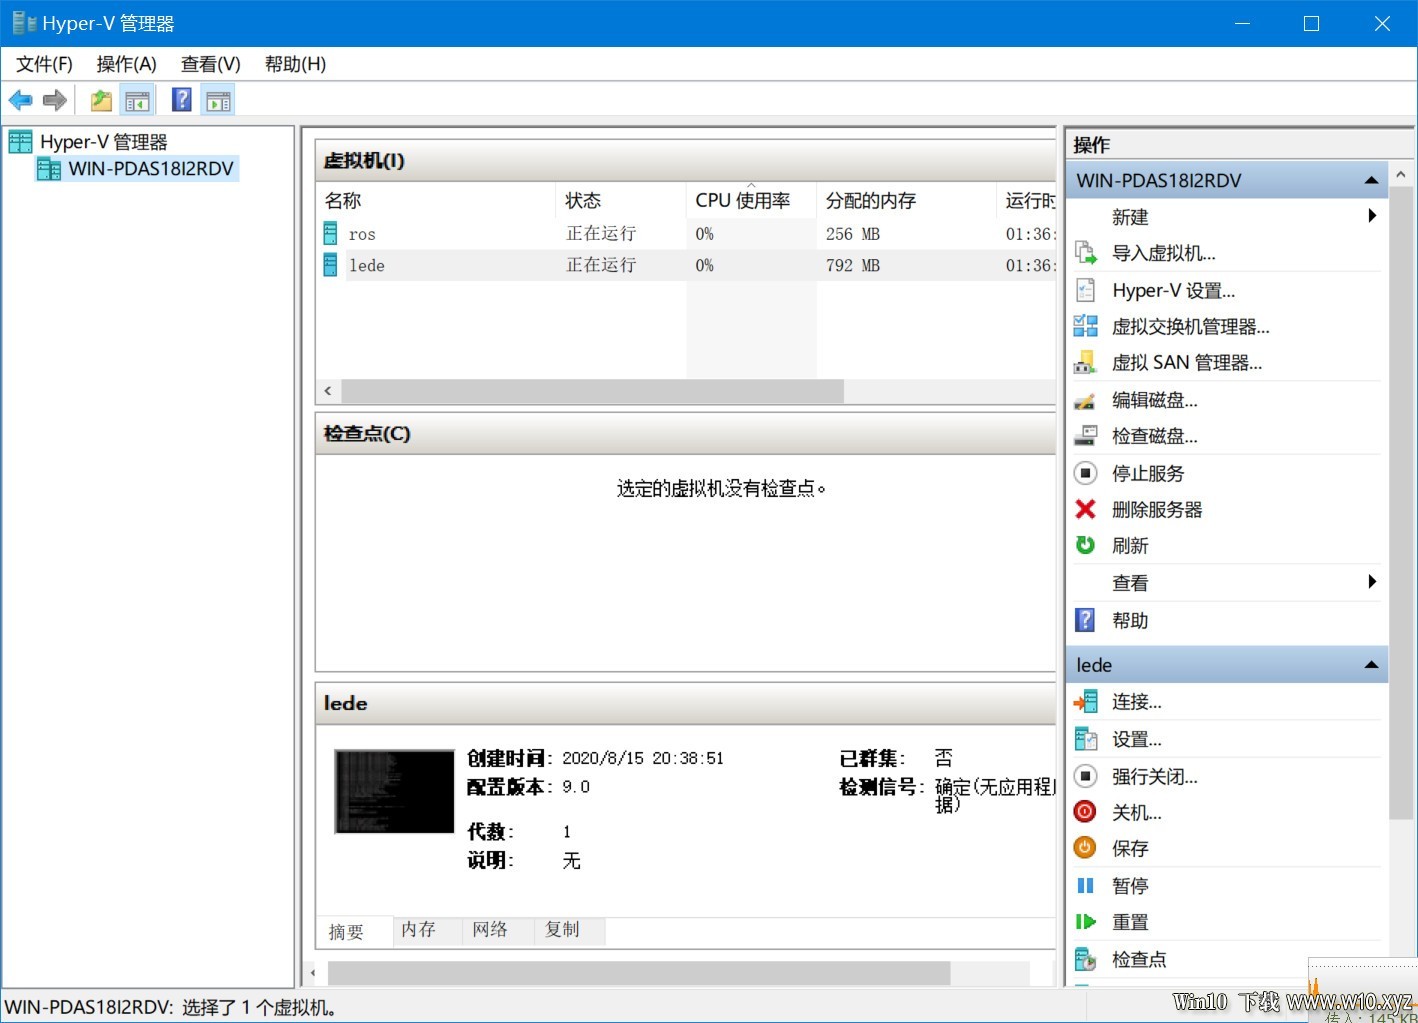The width and height of the screenshot is (1418, 1023).
Task: Click the orange Save icon beside 保存
Action: click(x=1085, y=848)
